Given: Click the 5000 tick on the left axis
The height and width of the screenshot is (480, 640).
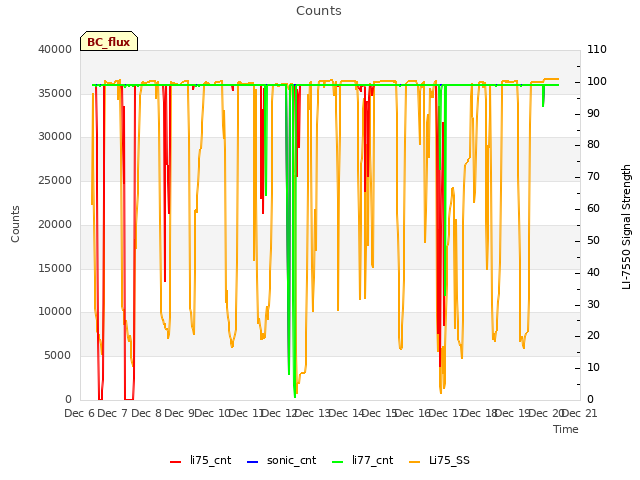Looking at the screenshot, I should point(58,356).
